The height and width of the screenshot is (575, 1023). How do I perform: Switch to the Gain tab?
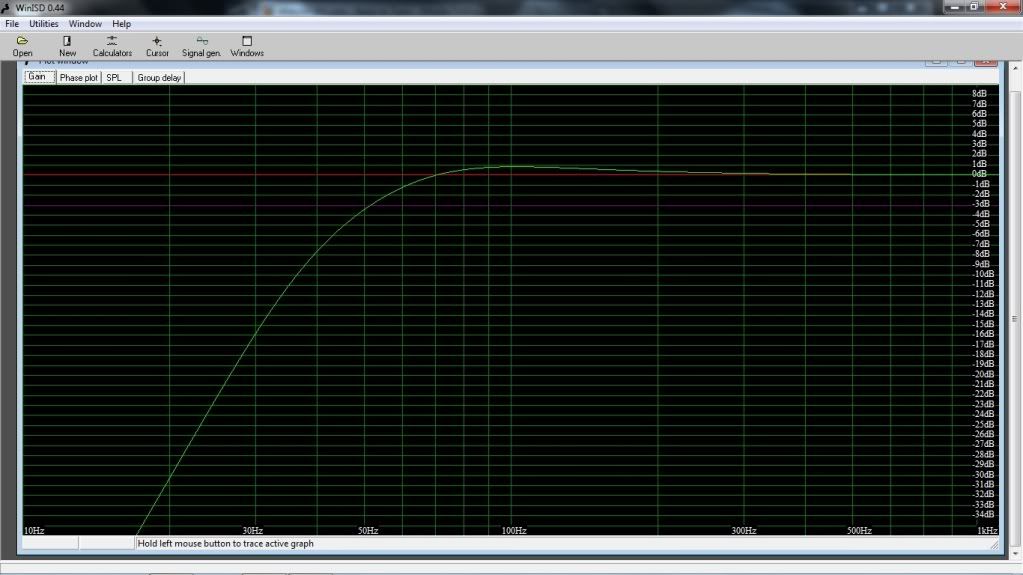37,77
